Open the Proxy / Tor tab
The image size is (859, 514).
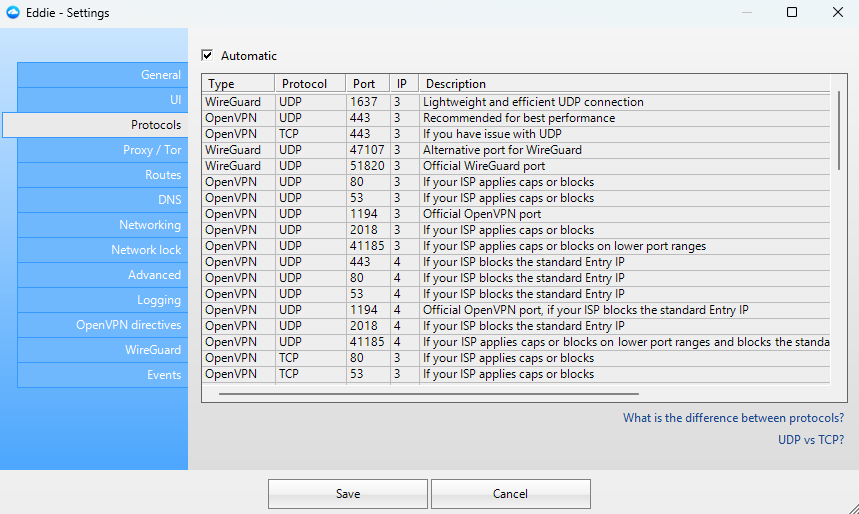[x=102, y=150]
